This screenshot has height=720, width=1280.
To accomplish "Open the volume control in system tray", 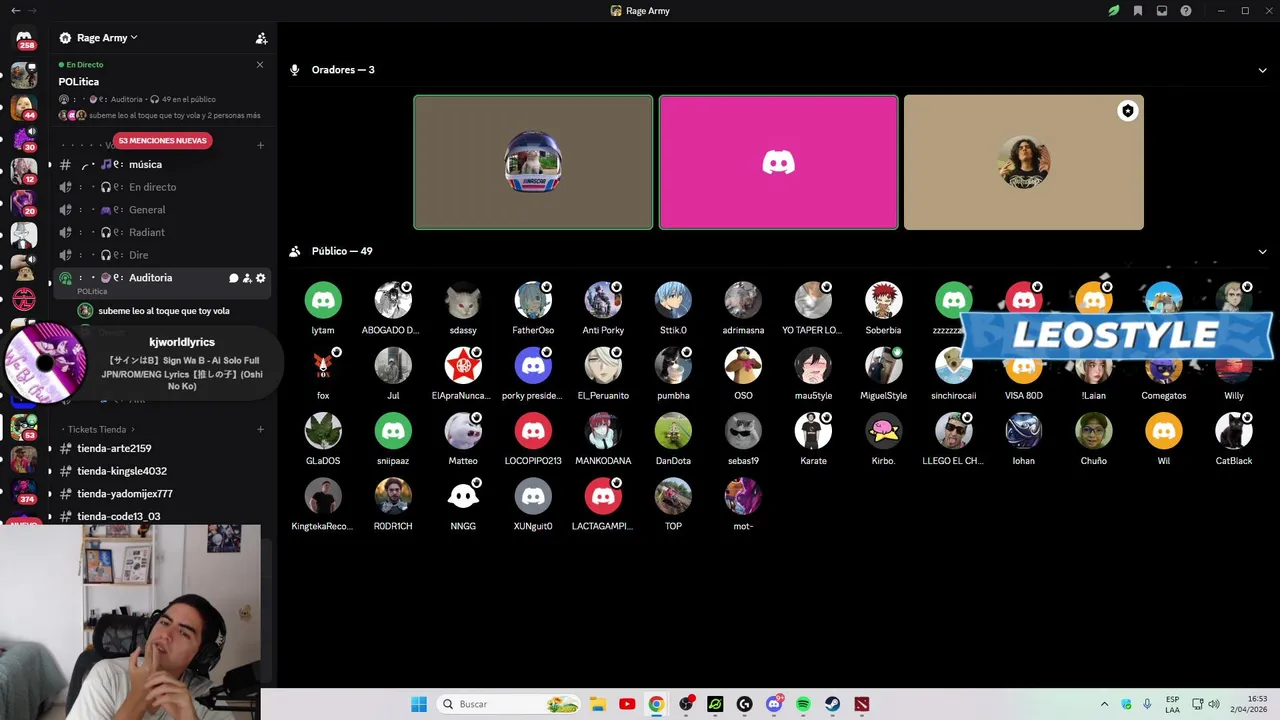I will (1213, 704).
